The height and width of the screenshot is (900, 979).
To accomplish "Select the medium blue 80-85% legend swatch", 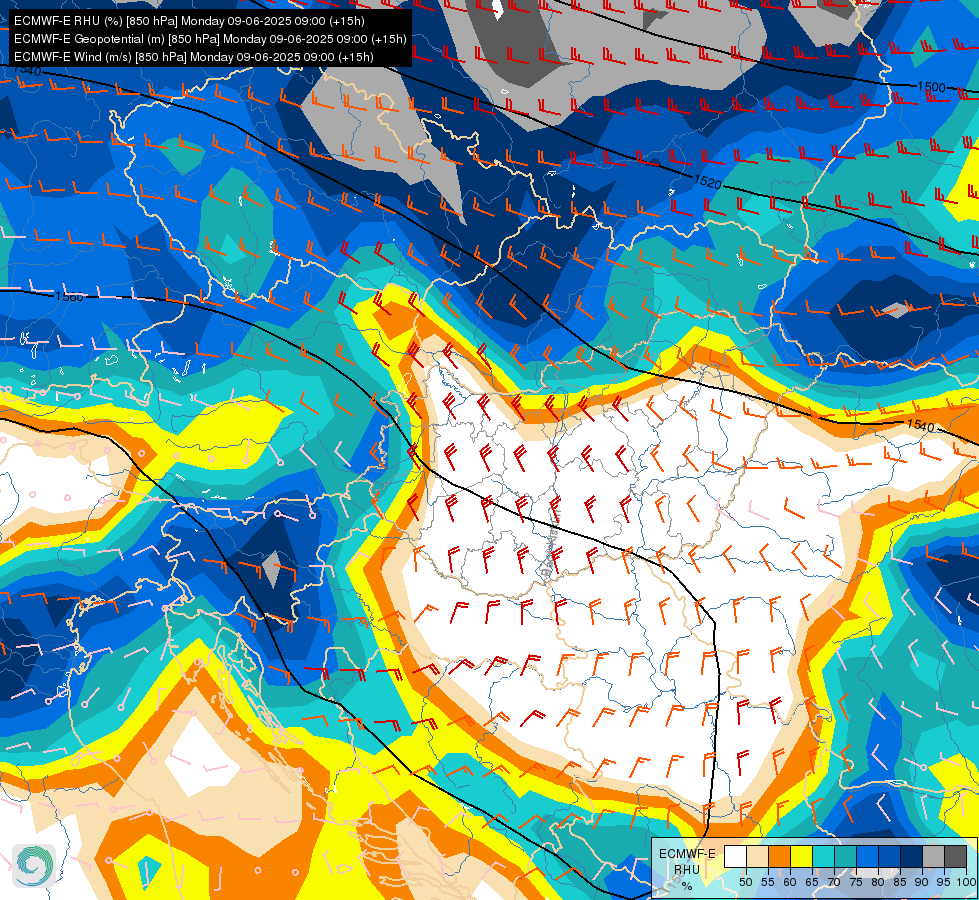I will [x=890, y=857].
